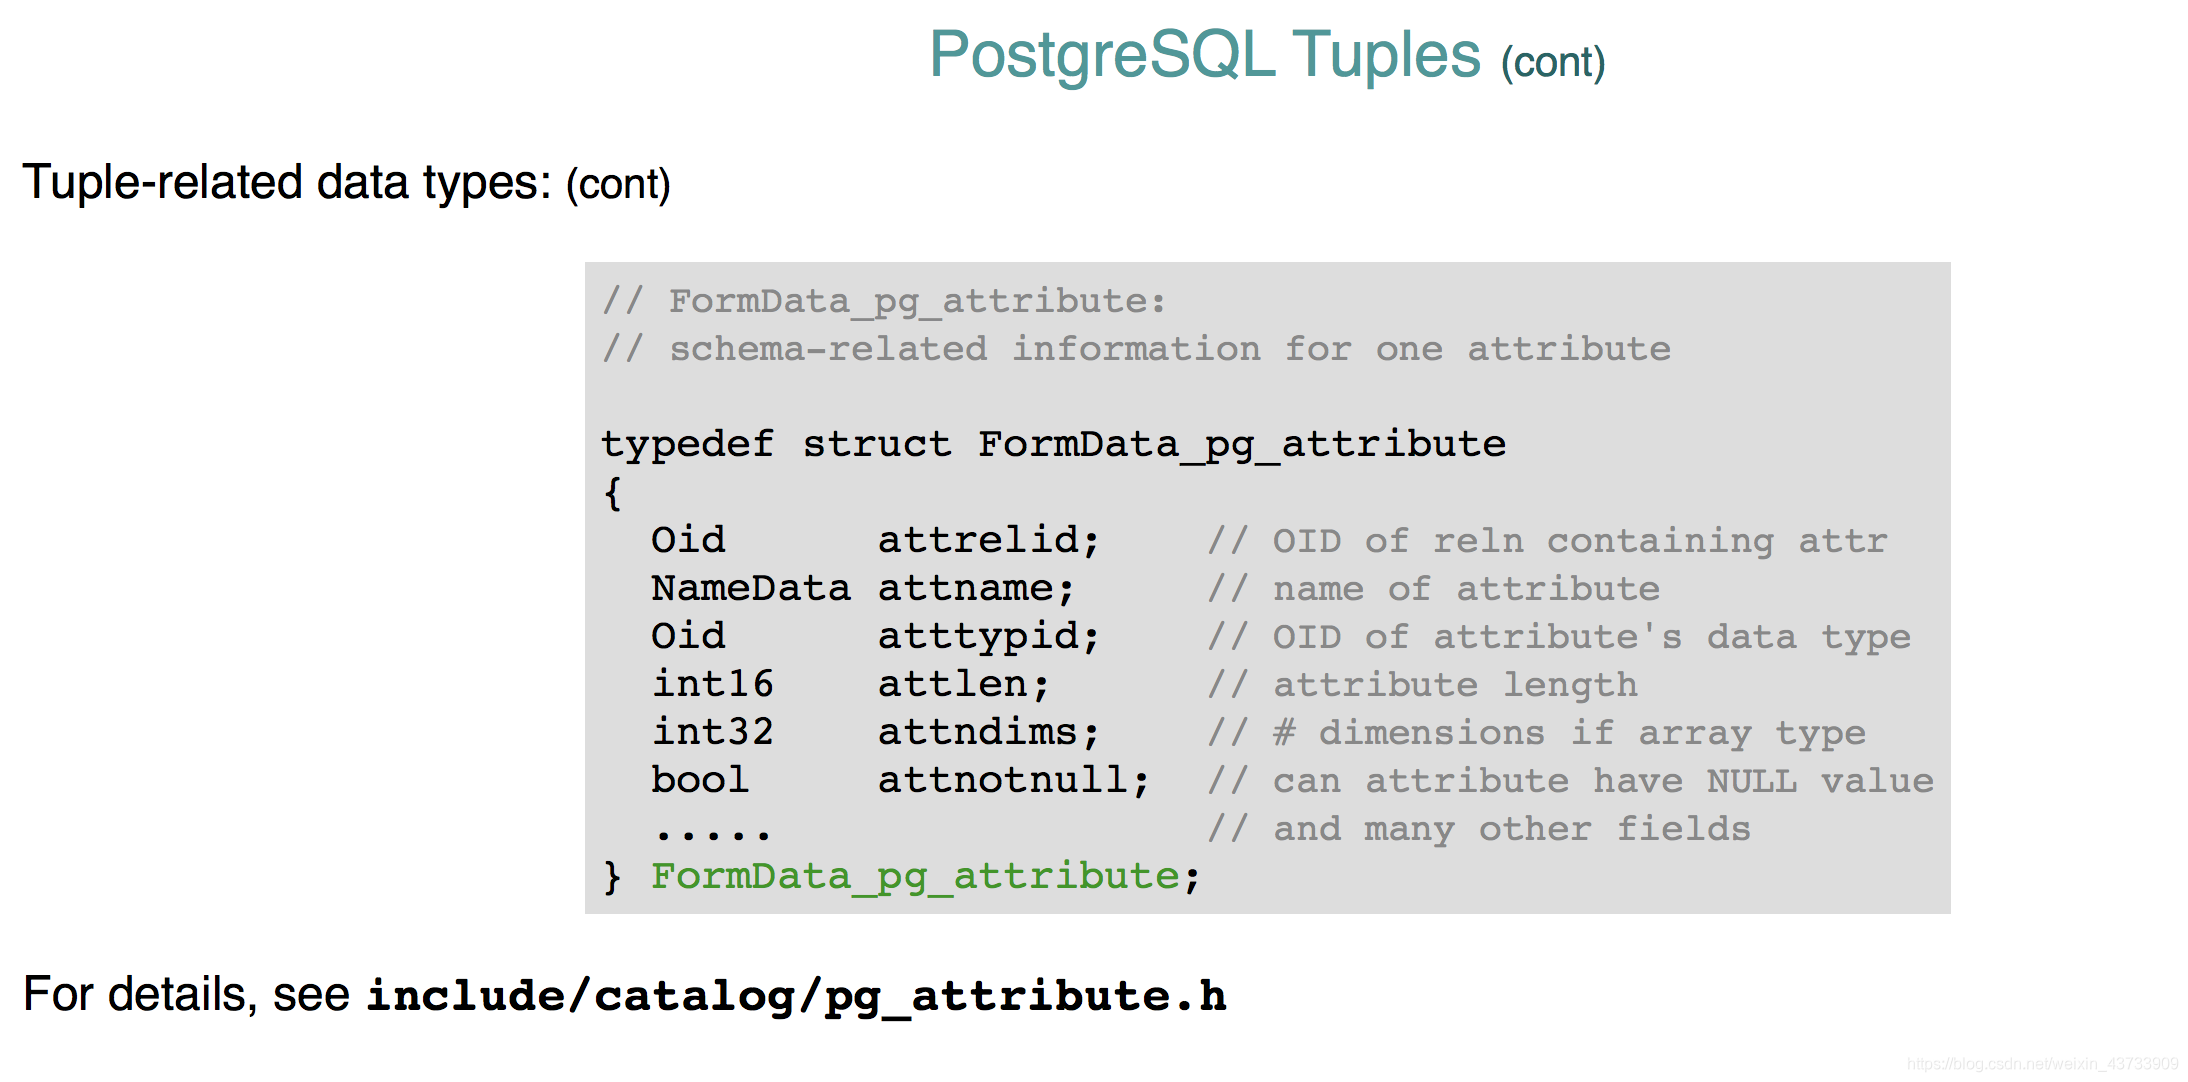Viewport: 2188px width, 1082px height.
Task: Click the NameData type keyword
Action: [750, 588]
